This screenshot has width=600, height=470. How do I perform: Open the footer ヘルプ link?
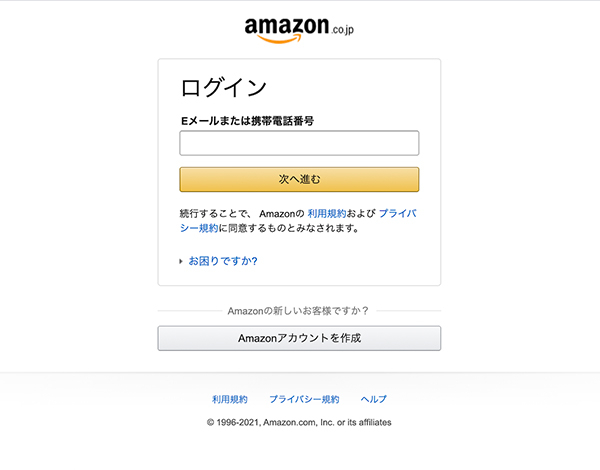tap(373, 399)
